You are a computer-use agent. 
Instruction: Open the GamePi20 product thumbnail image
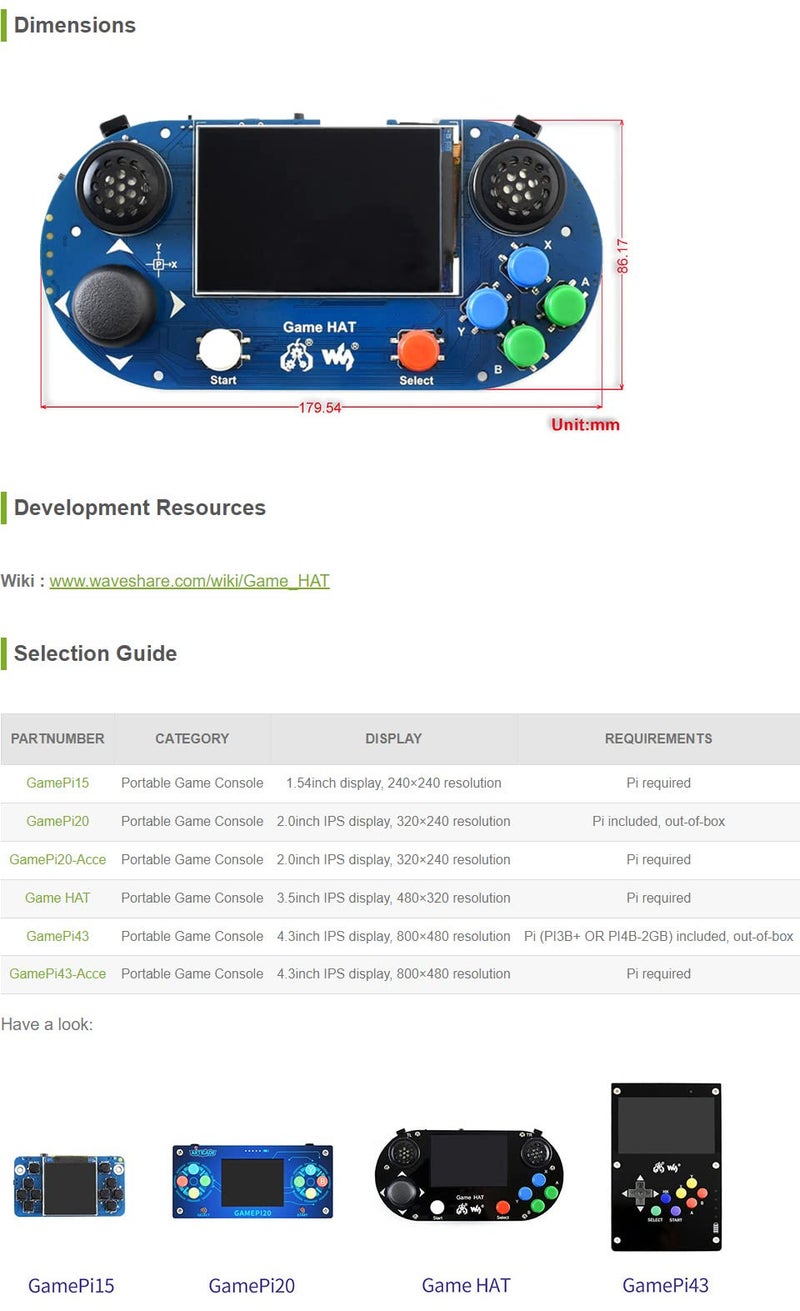click(252, 1181)
